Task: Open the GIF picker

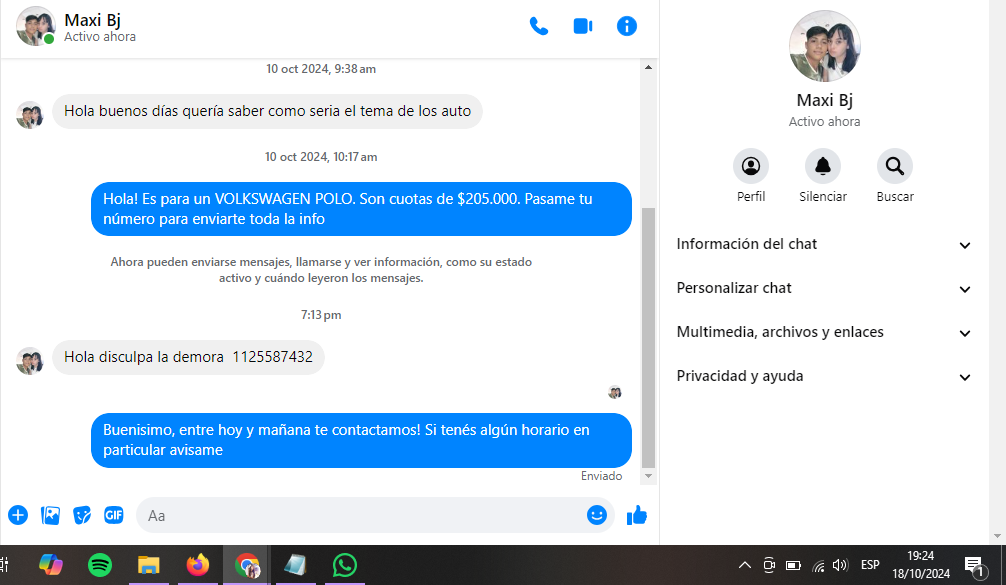Action: 114,515
